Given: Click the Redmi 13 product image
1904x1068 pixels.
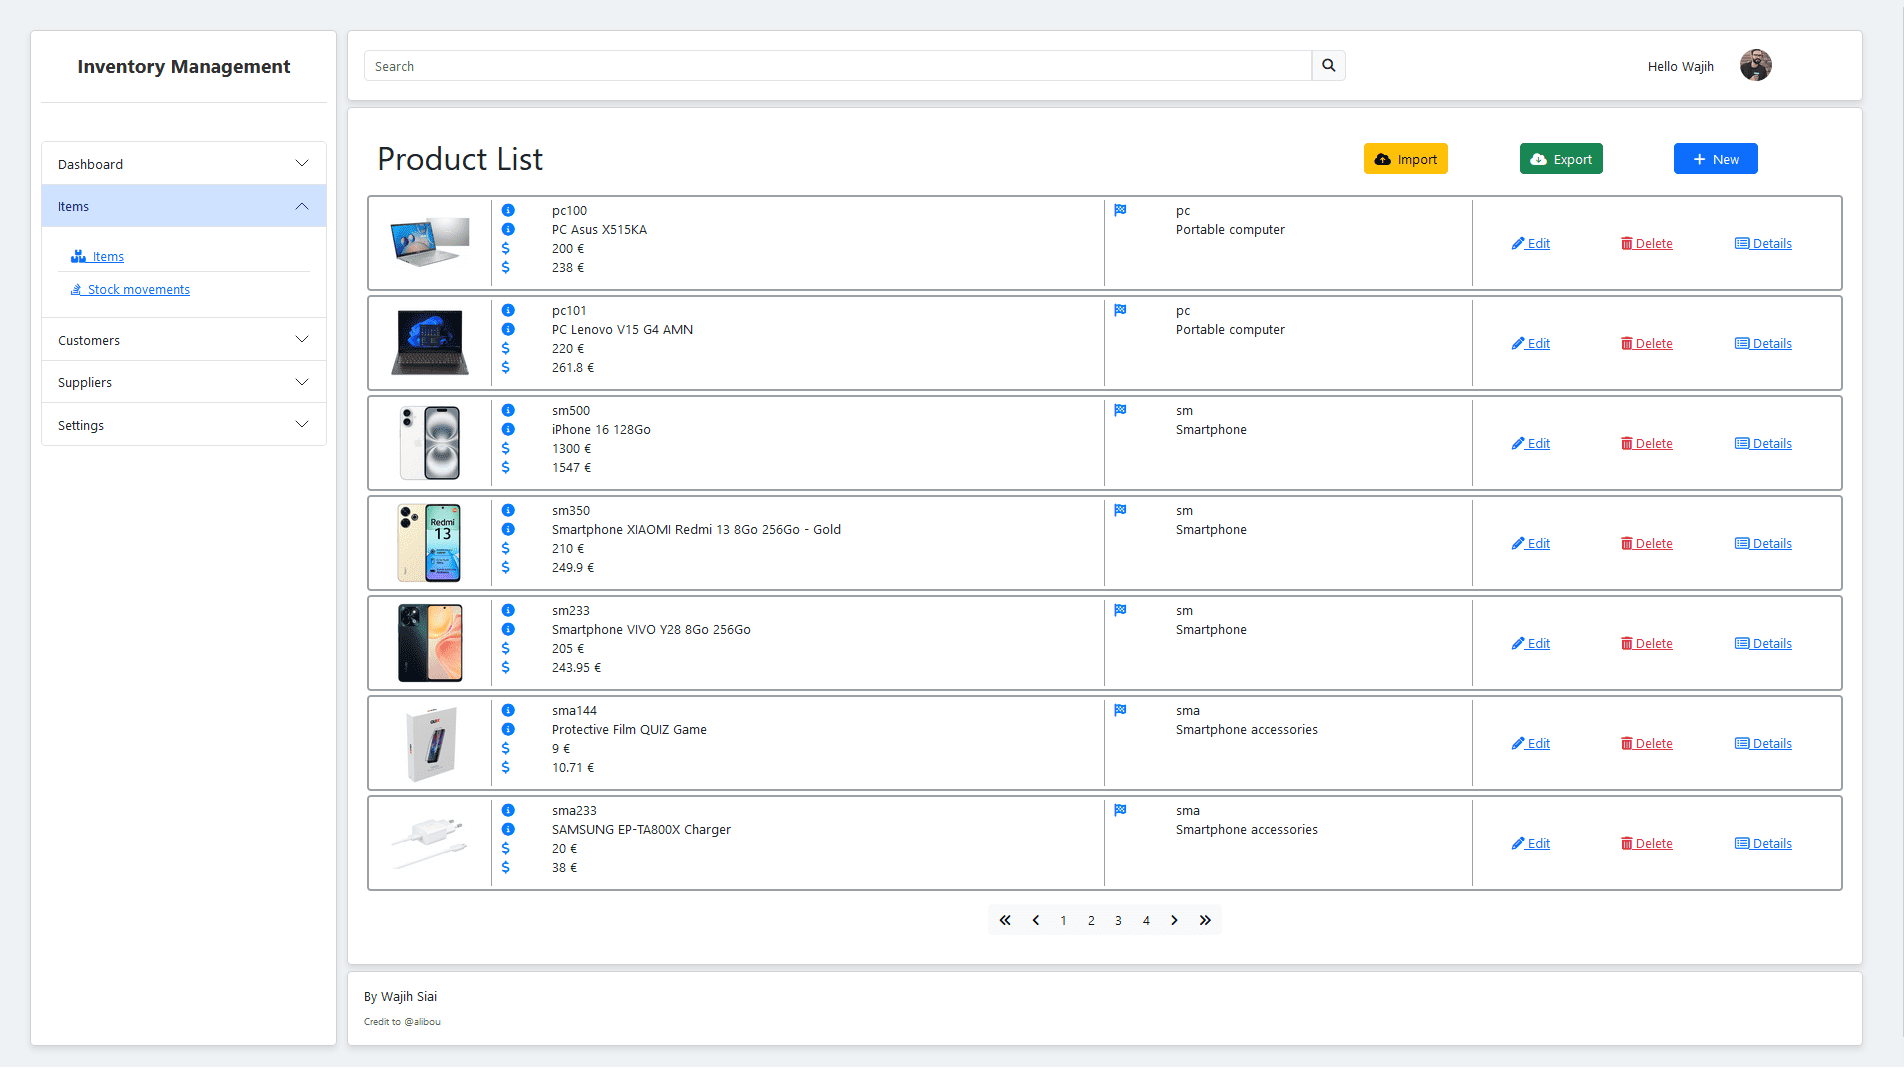Looking at the screenshot, I should (x=430, y=543).
